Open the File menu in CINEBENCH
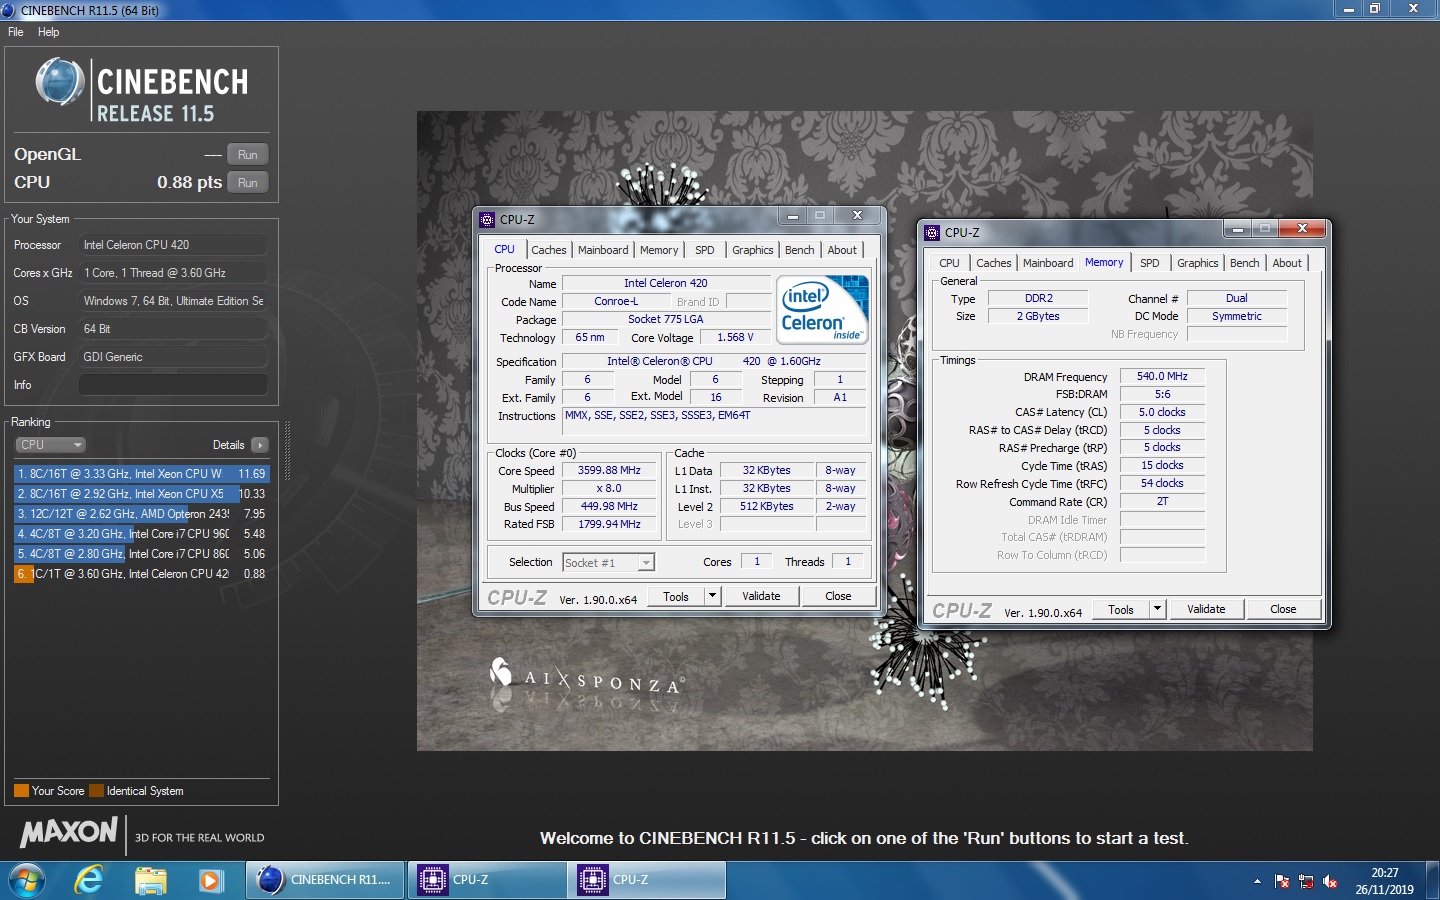This screenshot has height=900, width=1440. pyautogui.click(x=16, y=32)
